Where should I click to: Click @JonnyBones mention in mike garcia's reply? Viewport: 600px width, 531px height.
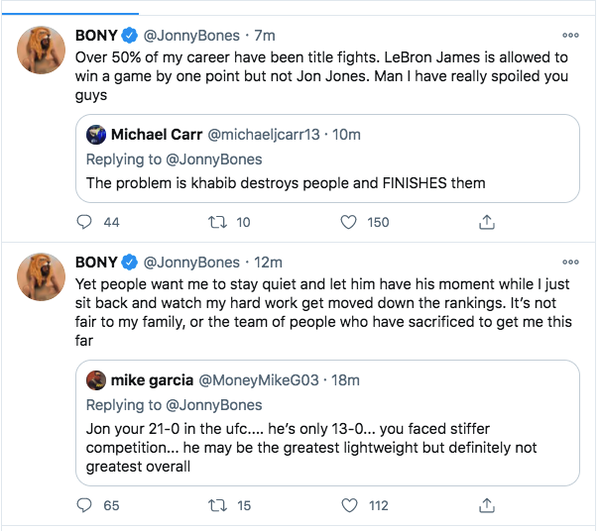click(x=215, y=405)
